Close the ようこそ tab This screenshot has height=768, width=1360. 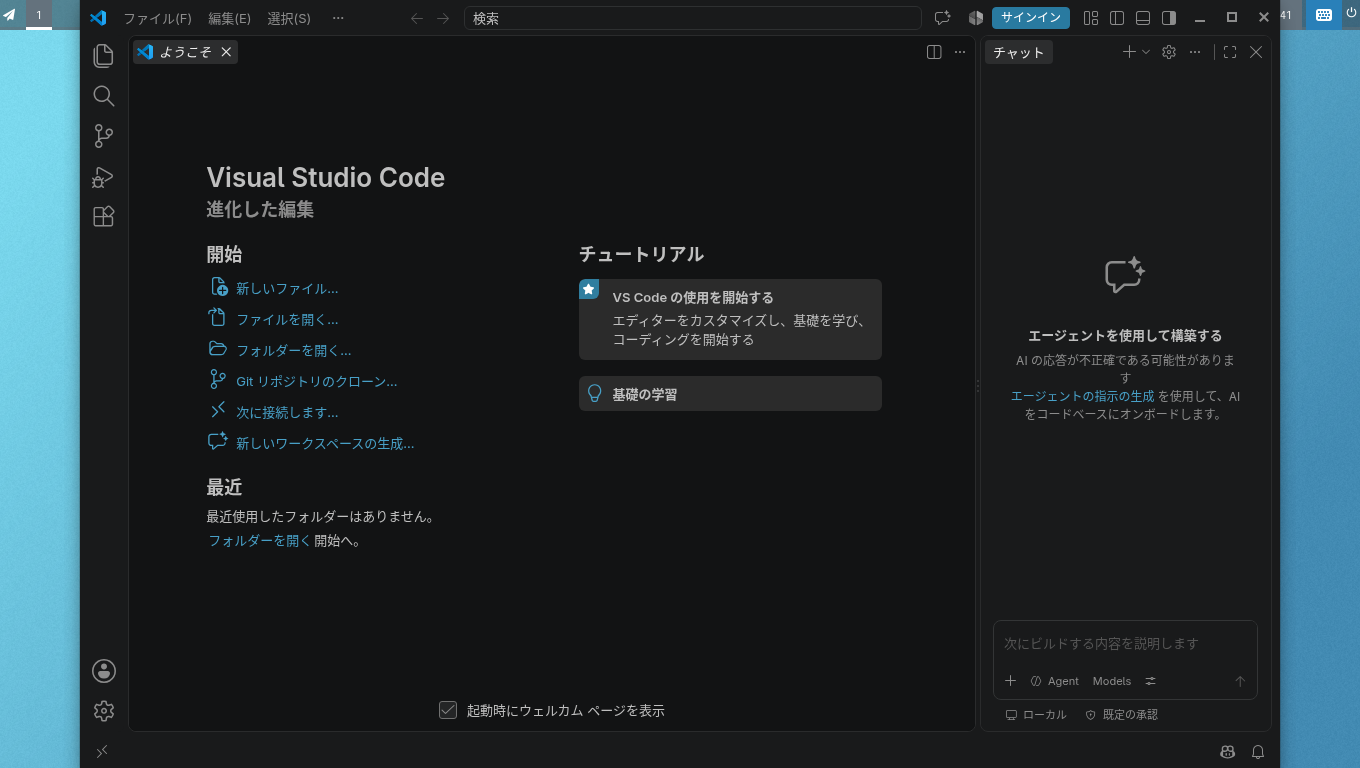pos(226,52)
